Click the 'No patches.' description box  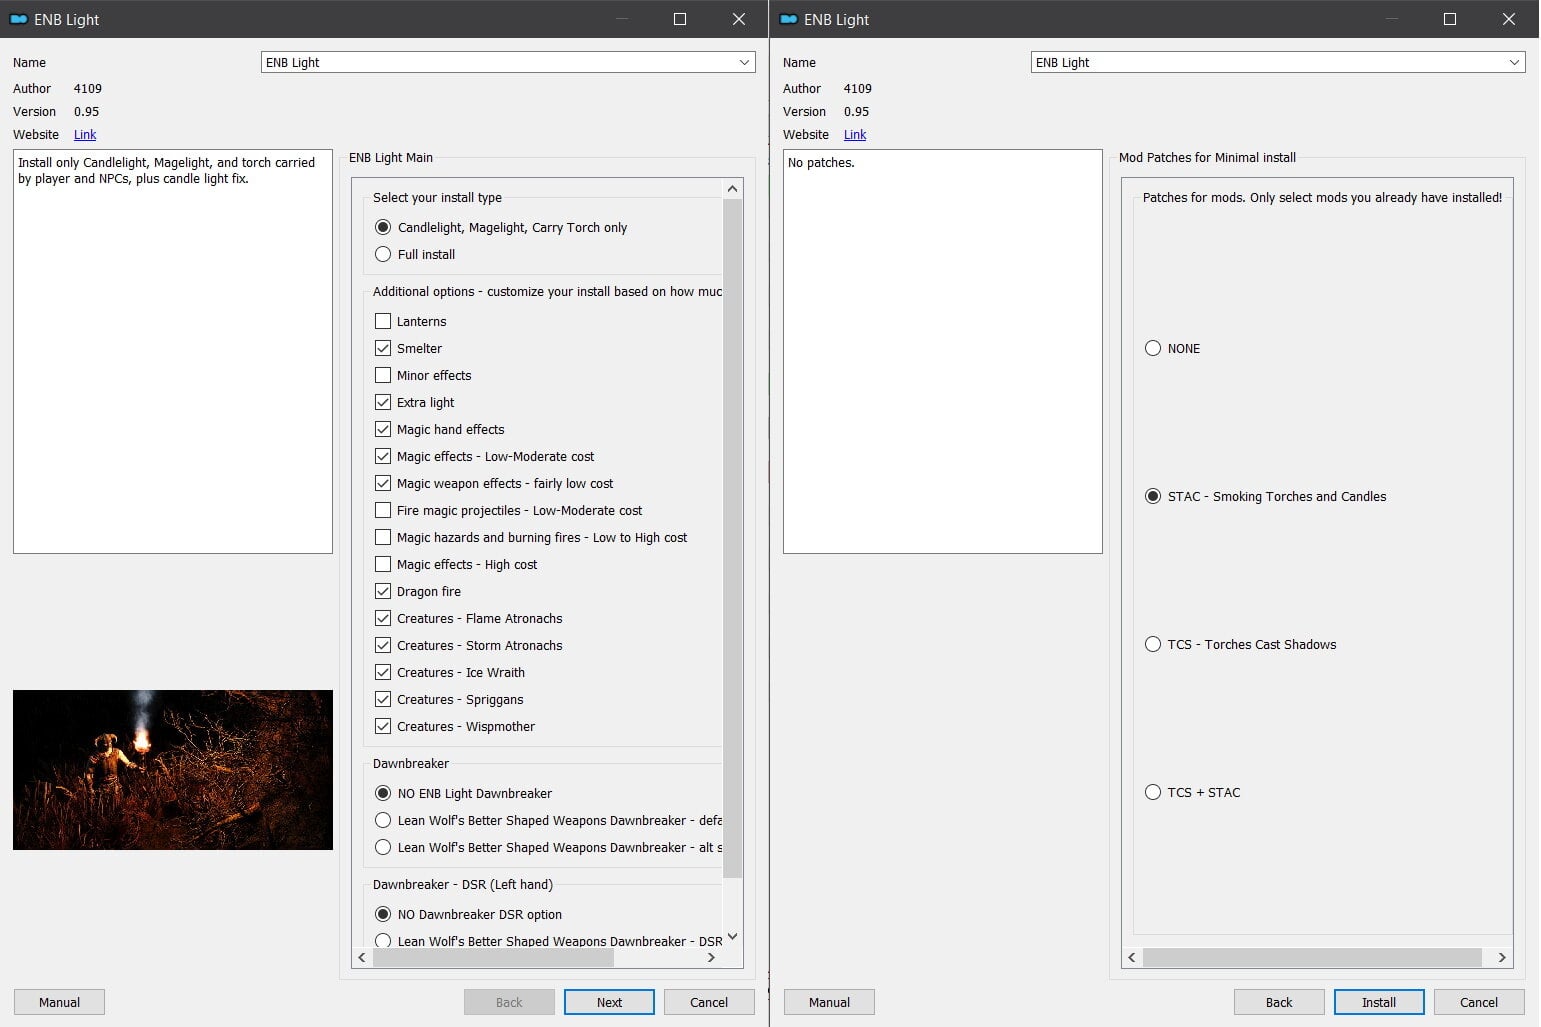click(x=943, y=351)
